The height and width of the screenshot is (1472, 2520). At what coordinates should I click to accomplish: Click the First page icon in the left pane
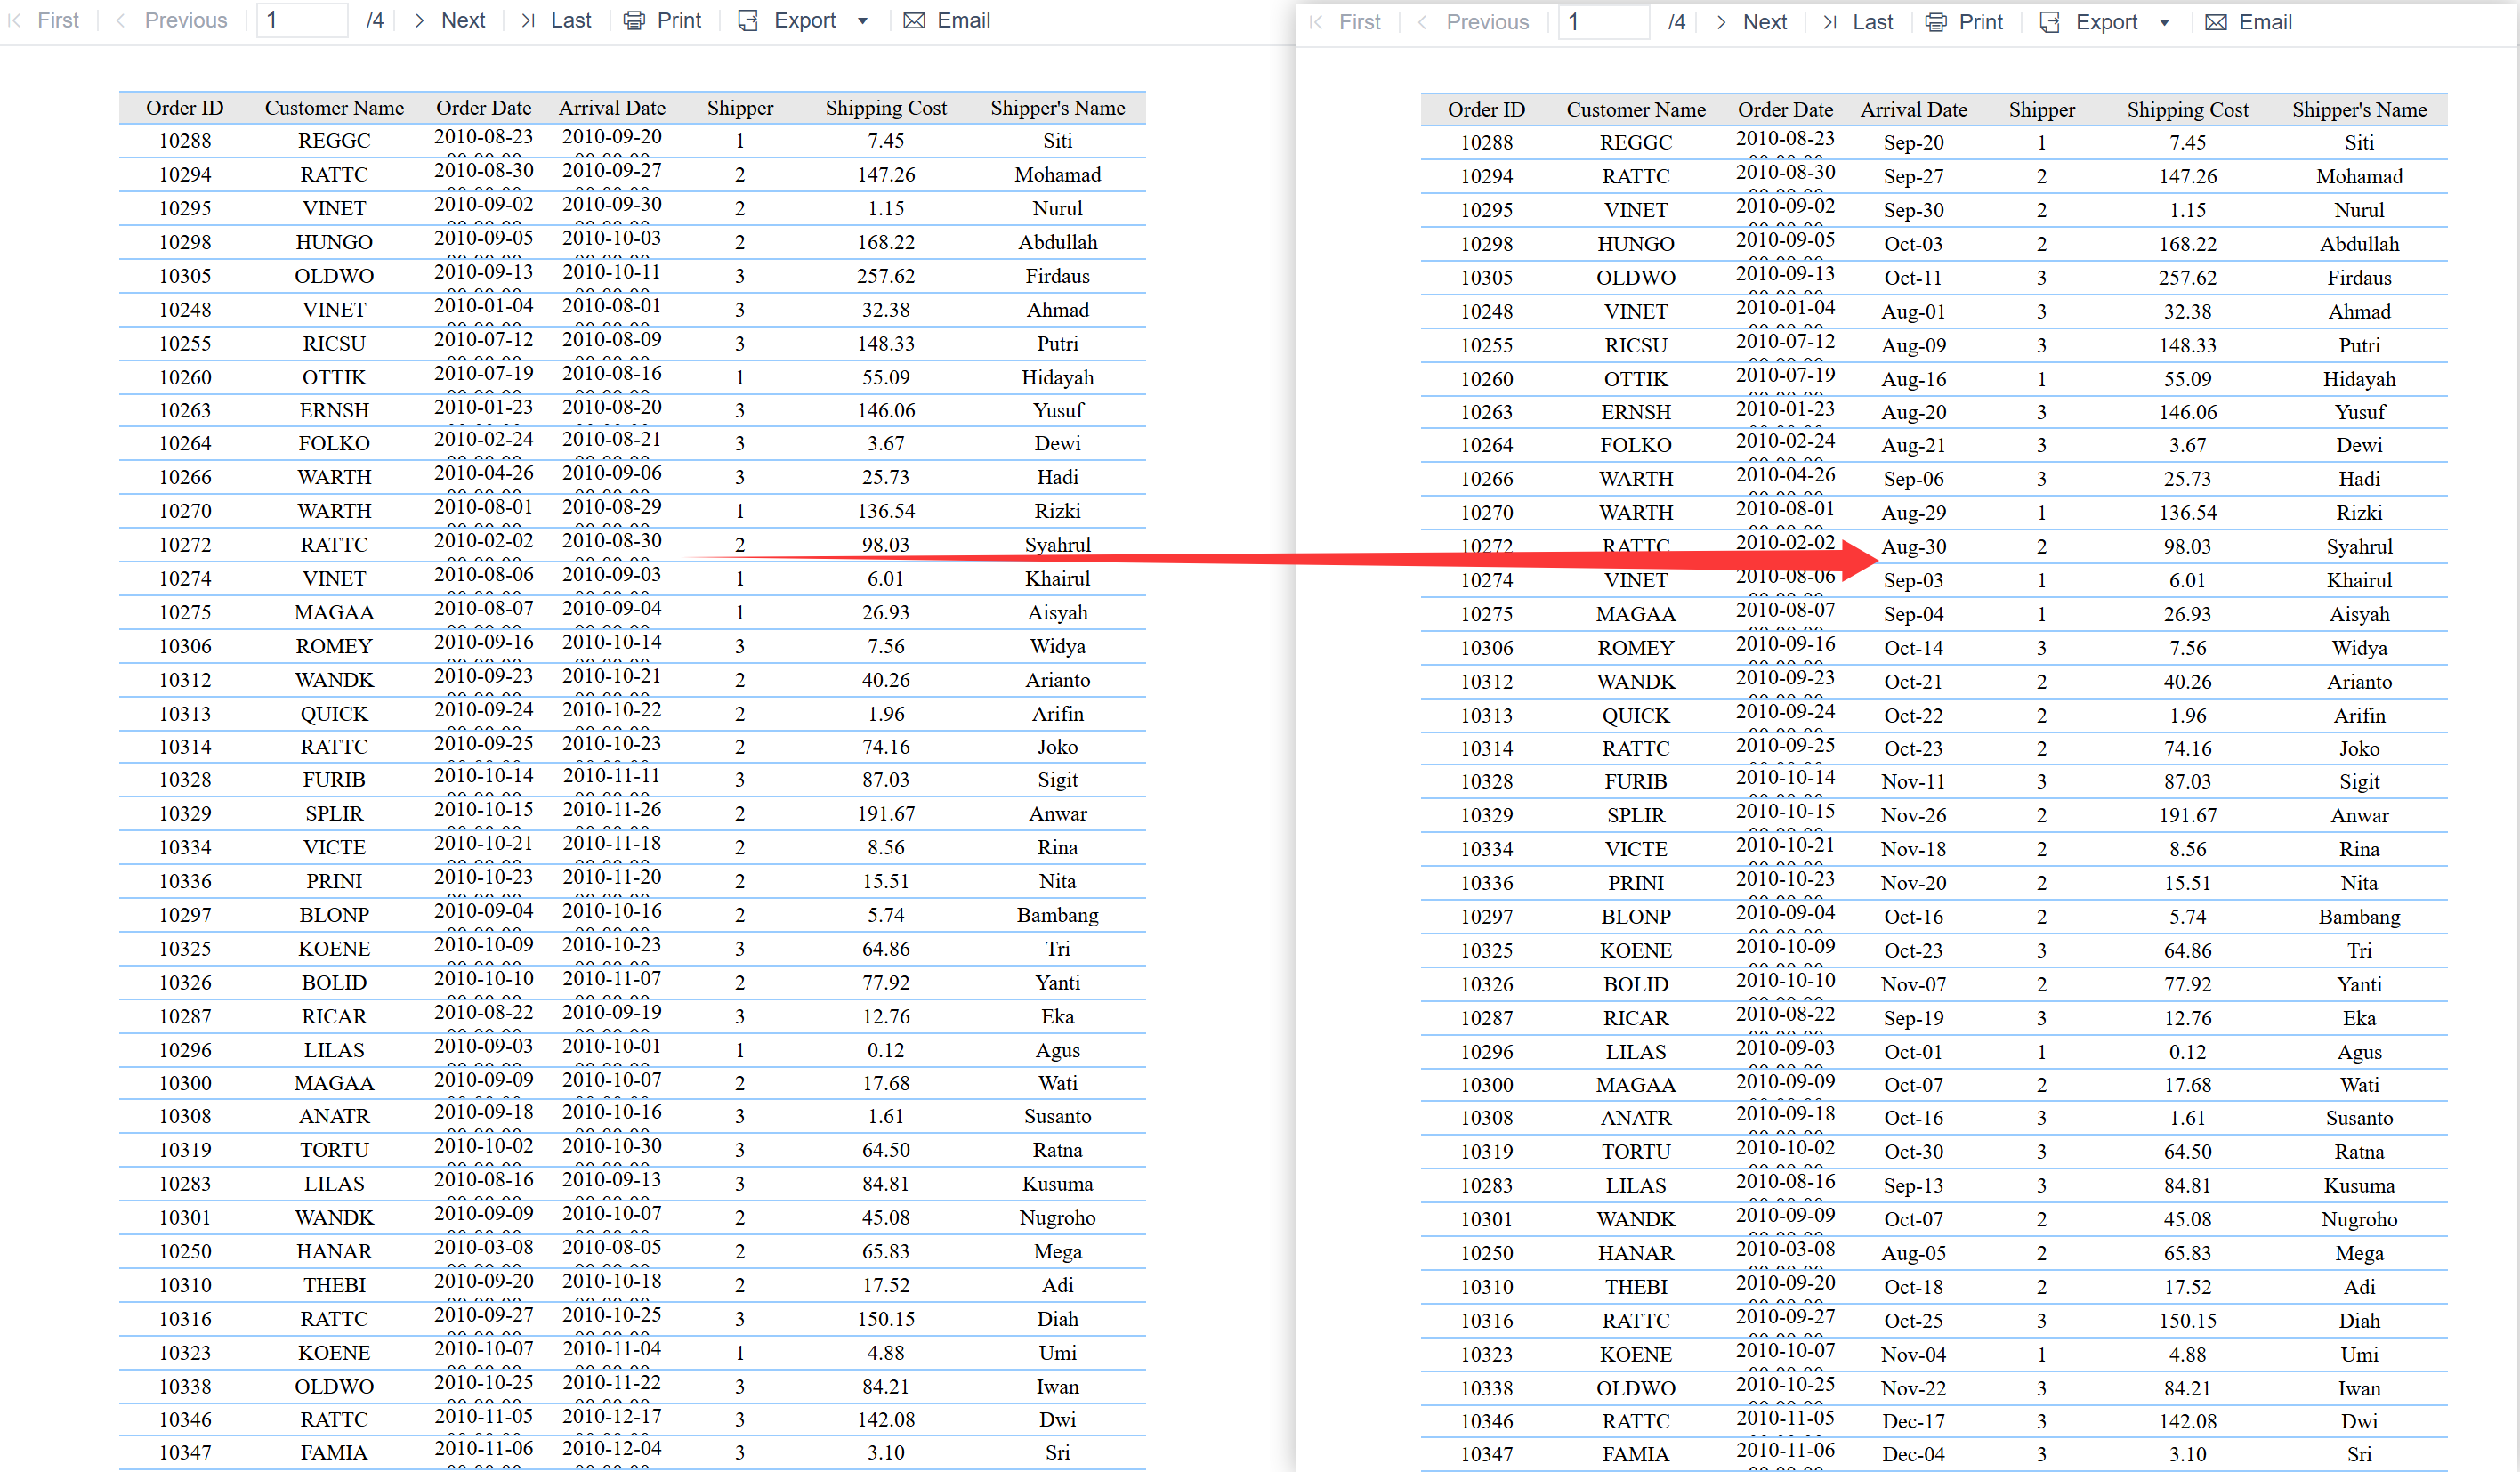pos(16,20)
